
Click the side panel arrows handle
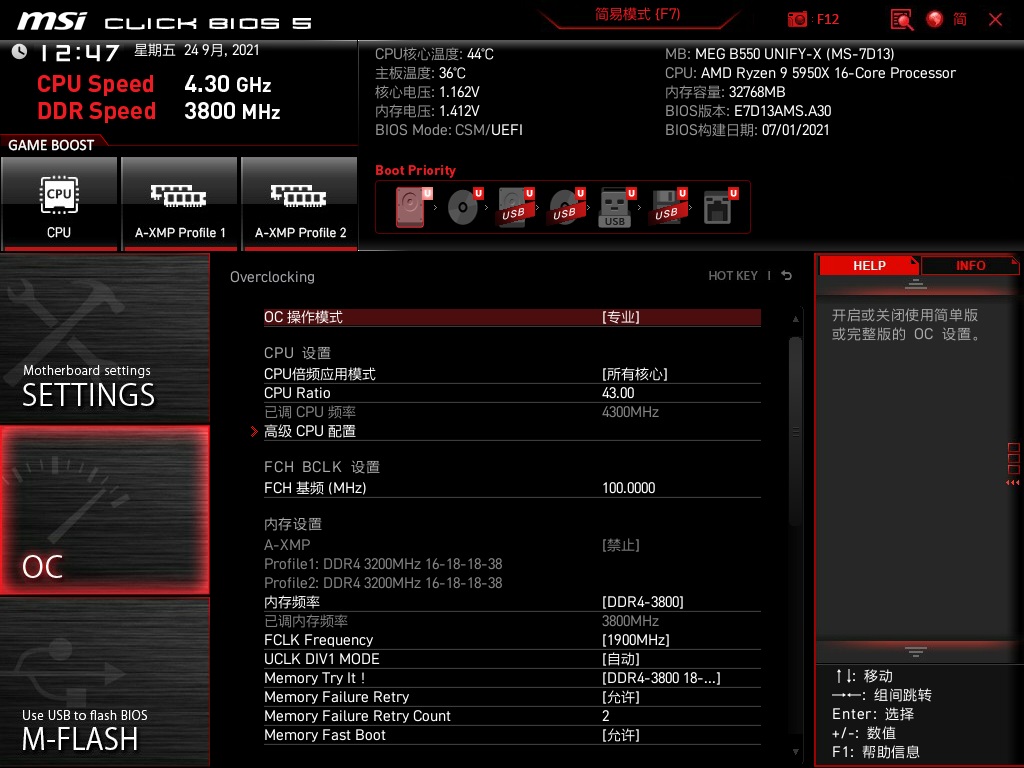[x=1013, y=464]
